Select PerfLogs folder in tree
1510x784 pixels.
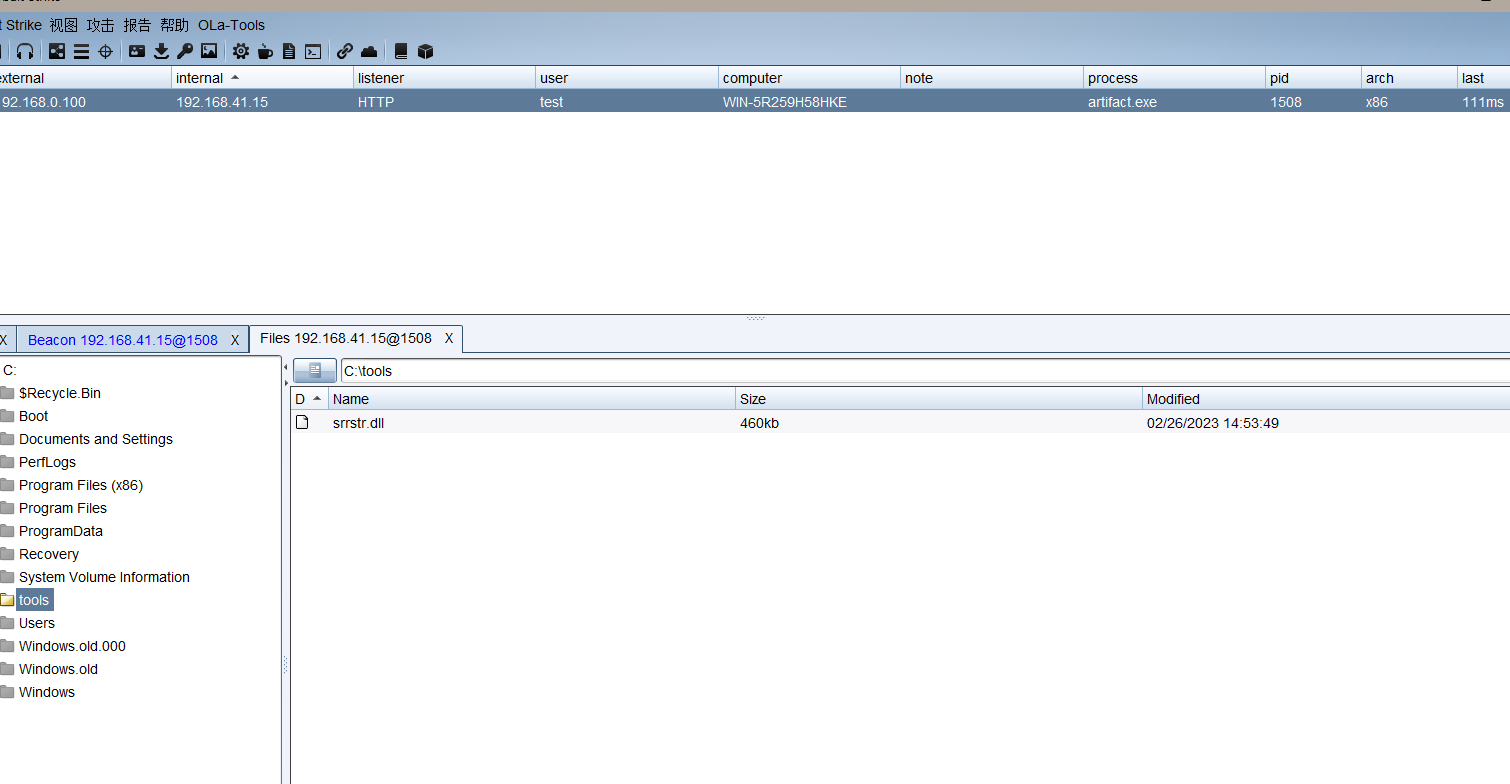(x=47, y=462)
